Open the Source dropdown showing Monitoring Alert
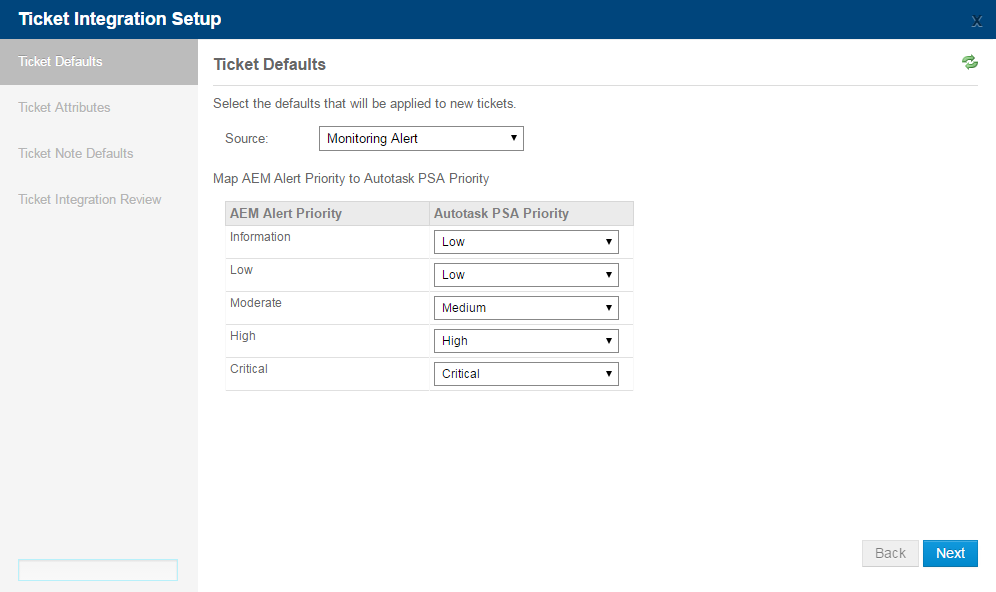996x592 pixels. tap(421, 138)
